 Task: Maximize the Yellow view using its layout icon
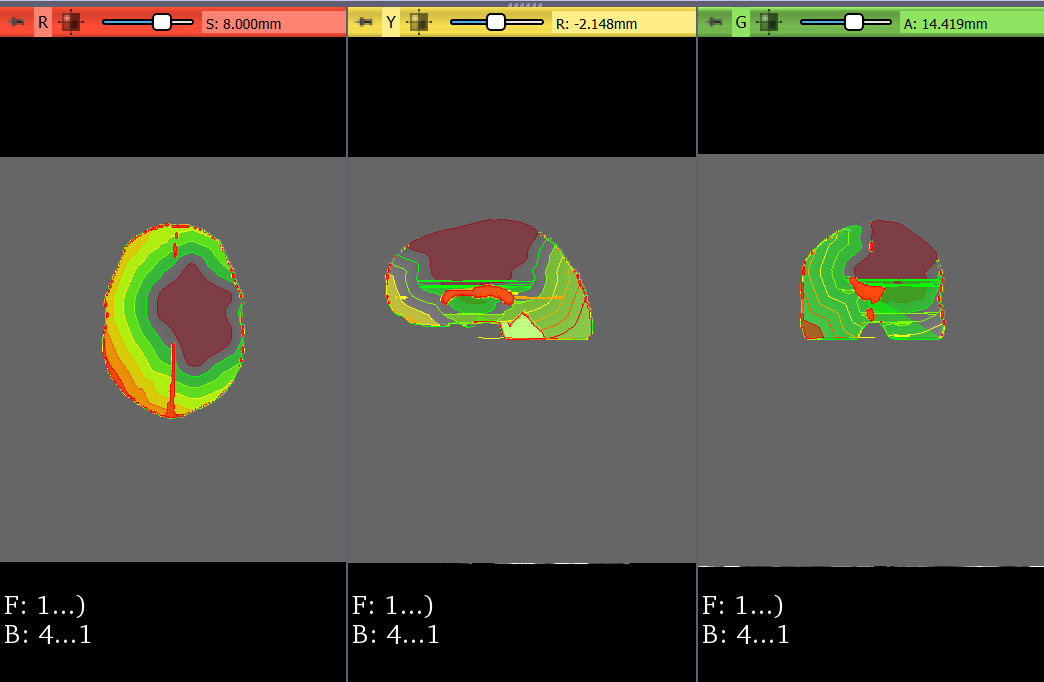418,22
